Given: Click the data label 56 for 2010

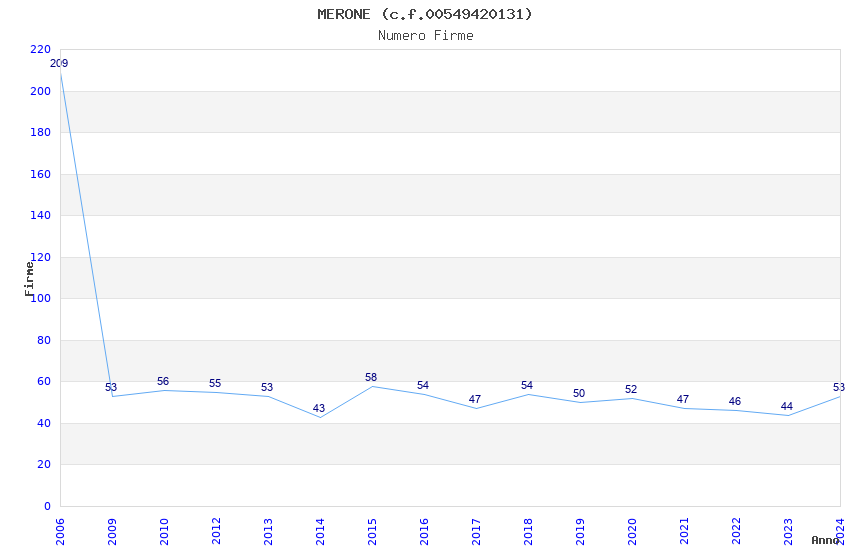Looking at the screenshot, I should pyautogui.click(x=163, y=382).
